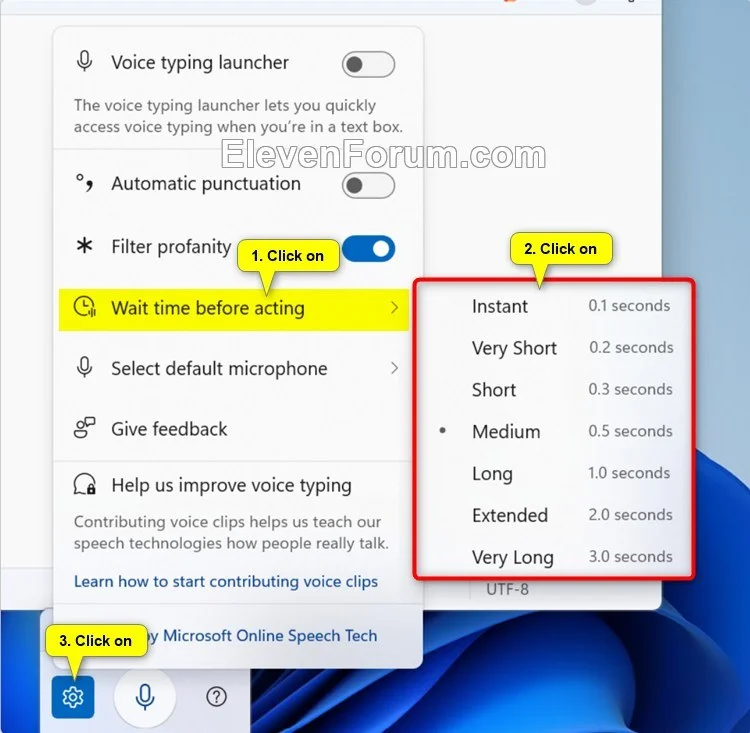
Task: Click the settings gear icon
Action: [73, 697]
